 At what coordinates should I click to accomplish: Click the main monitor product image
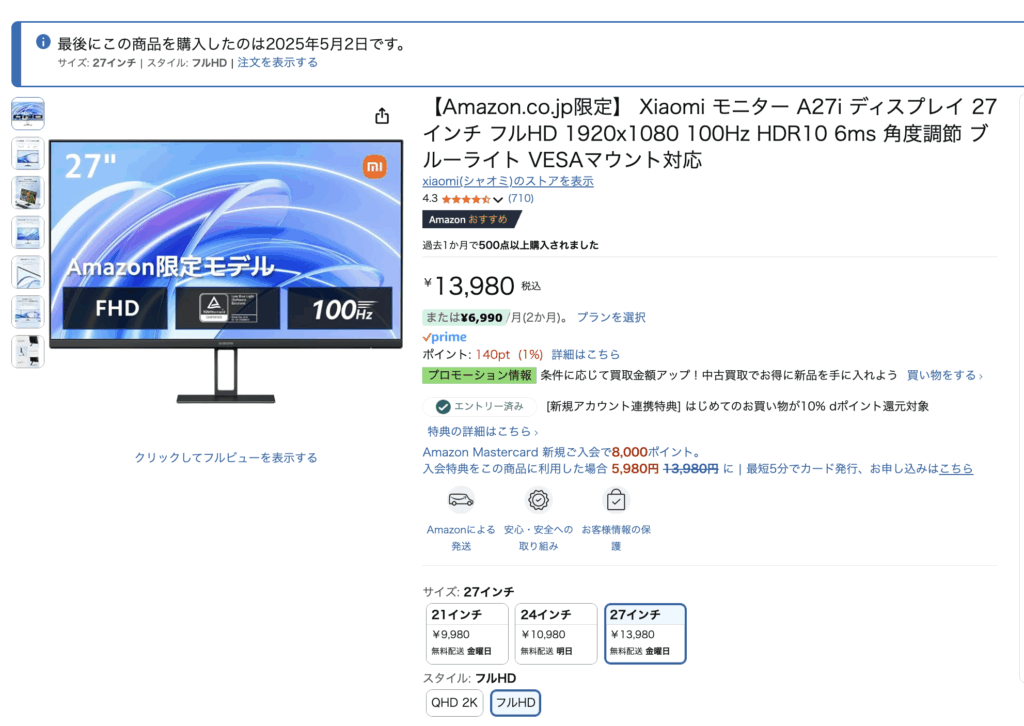[x=226, y=271]
